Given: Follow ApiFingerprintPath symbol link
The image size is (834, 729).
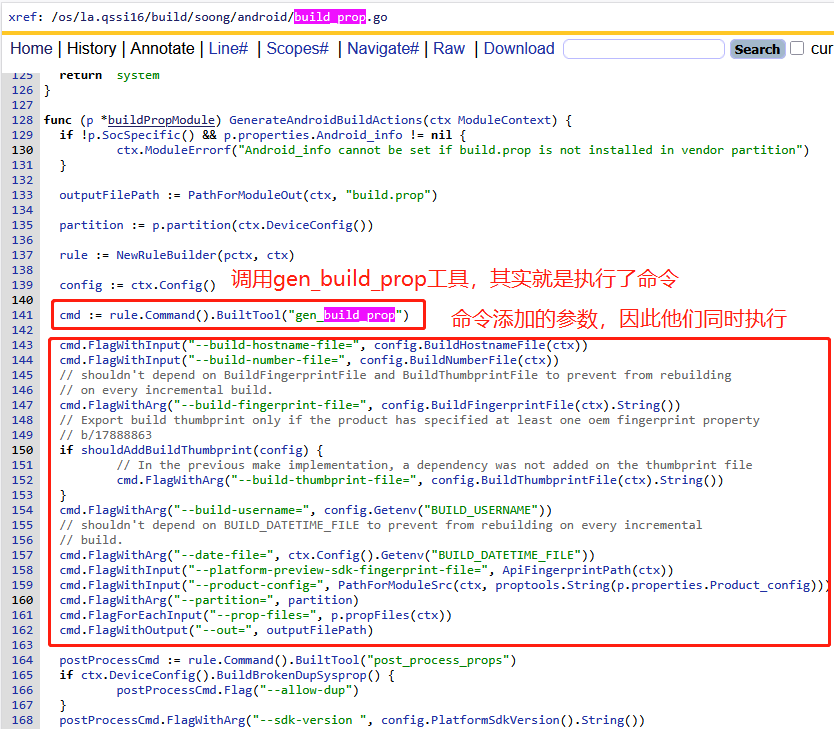Looking at the screenshot, I should (x=566, y=570).
